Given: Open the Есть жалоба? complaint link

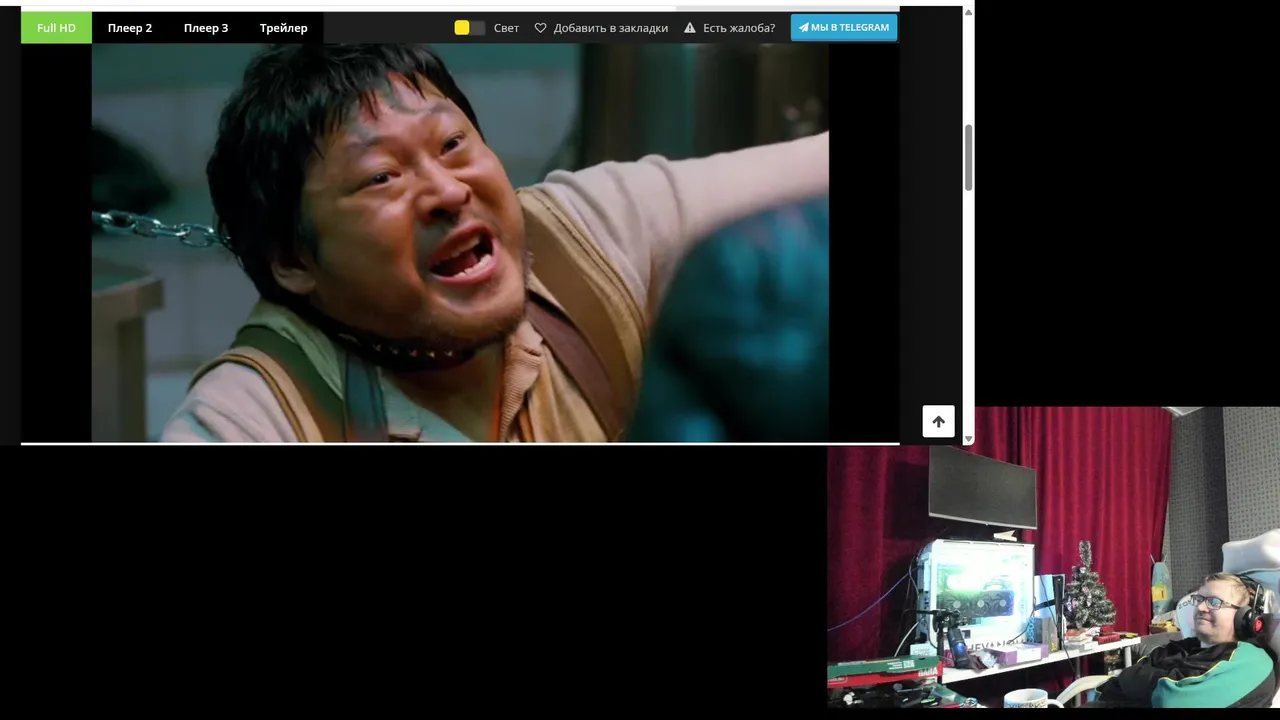Looking at the screenshot, I should tap(739, 28).
